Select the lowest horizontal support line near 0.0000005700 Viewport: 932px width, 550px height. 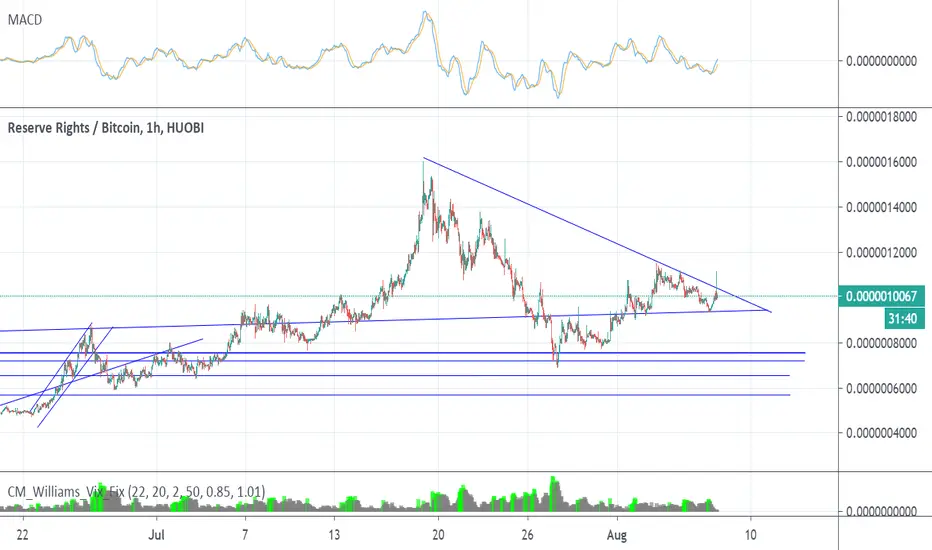click(395, 395)
